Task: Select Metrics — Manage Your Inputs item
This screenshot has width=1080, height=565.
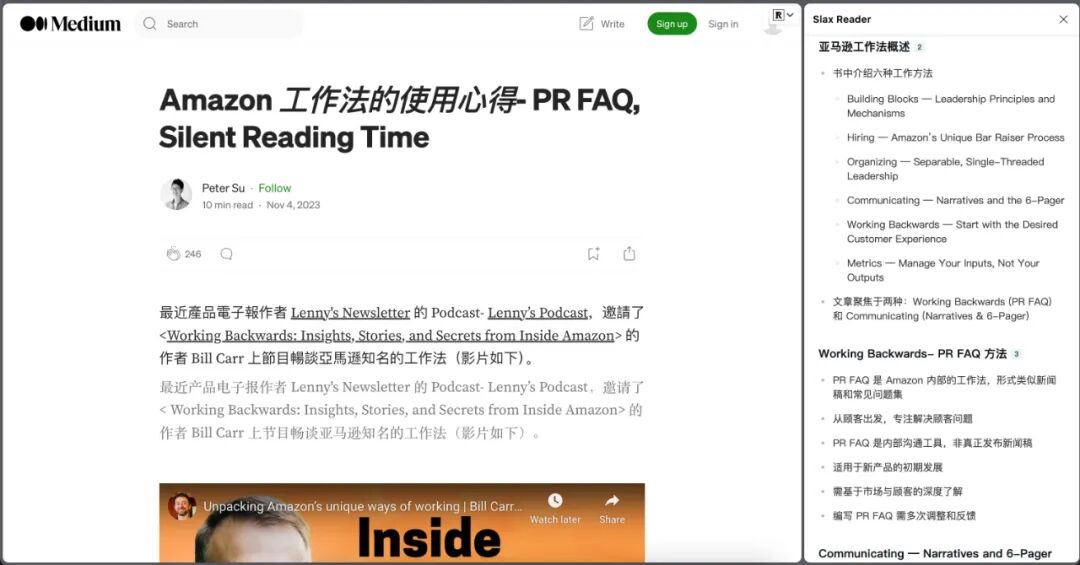Action: [x=943, y=270]
